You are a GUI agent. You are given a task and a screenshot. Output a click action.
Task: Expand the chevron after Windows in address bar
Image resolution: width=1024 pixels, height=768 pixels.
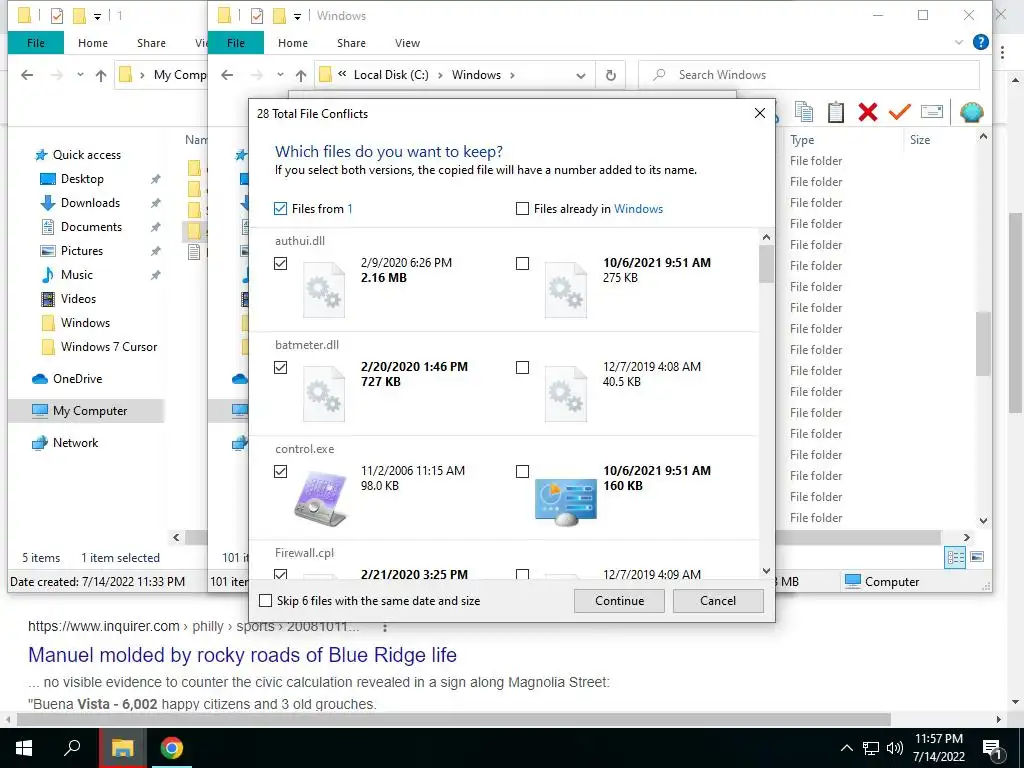click(x=512, y=75)
